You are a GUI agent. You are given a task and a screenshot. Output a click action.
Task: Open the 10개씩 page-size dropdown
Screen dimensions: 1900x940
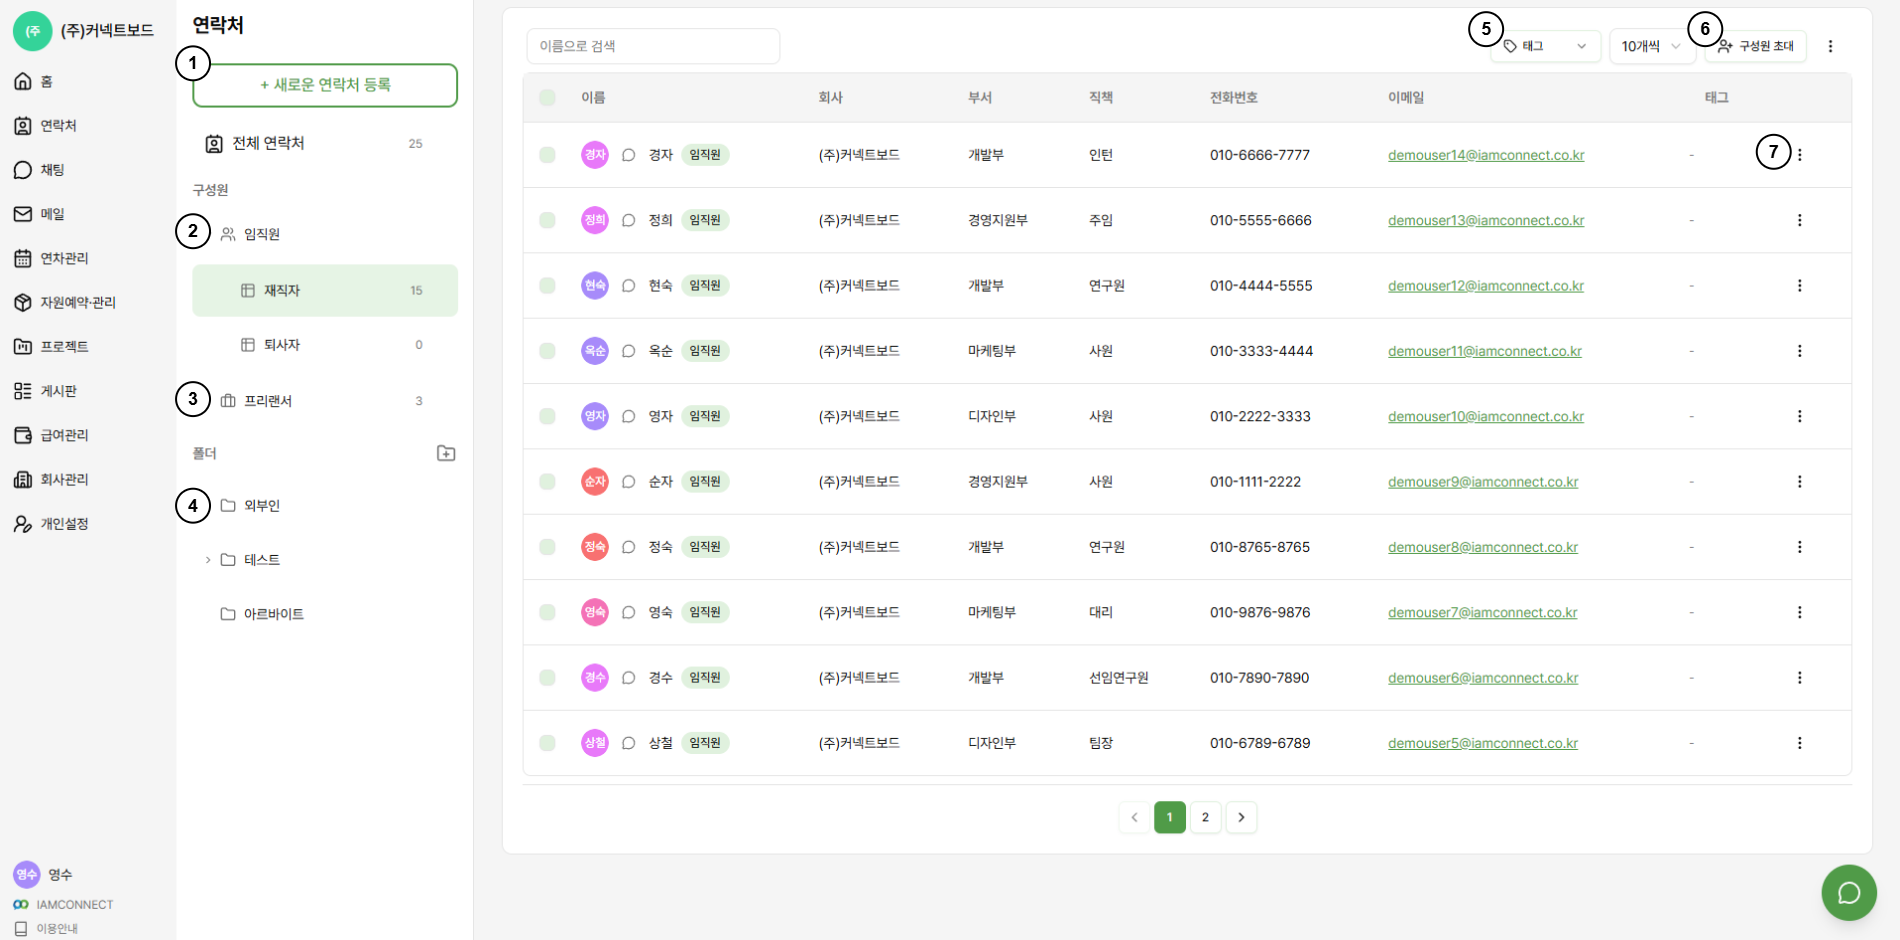[1651, 46]
